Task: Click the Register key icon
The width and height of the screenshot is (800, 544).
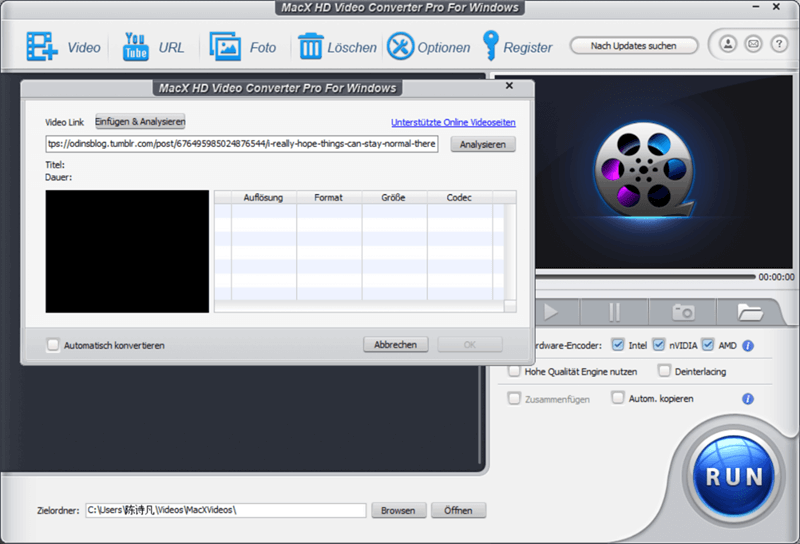Action: [x=490, y=46]
